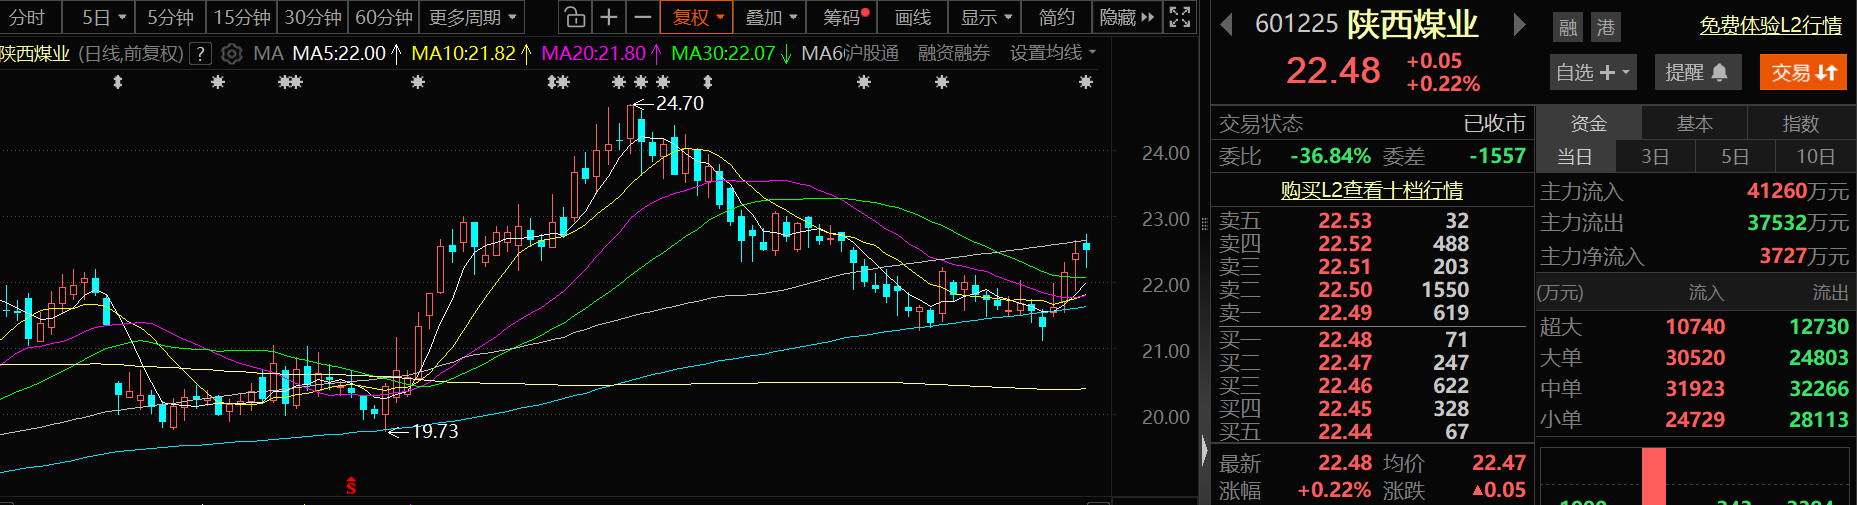The height and width of the screenshot is (505, 1857).
Task: Open 复权 adjustment dropdown
Action: pos(697,17)
